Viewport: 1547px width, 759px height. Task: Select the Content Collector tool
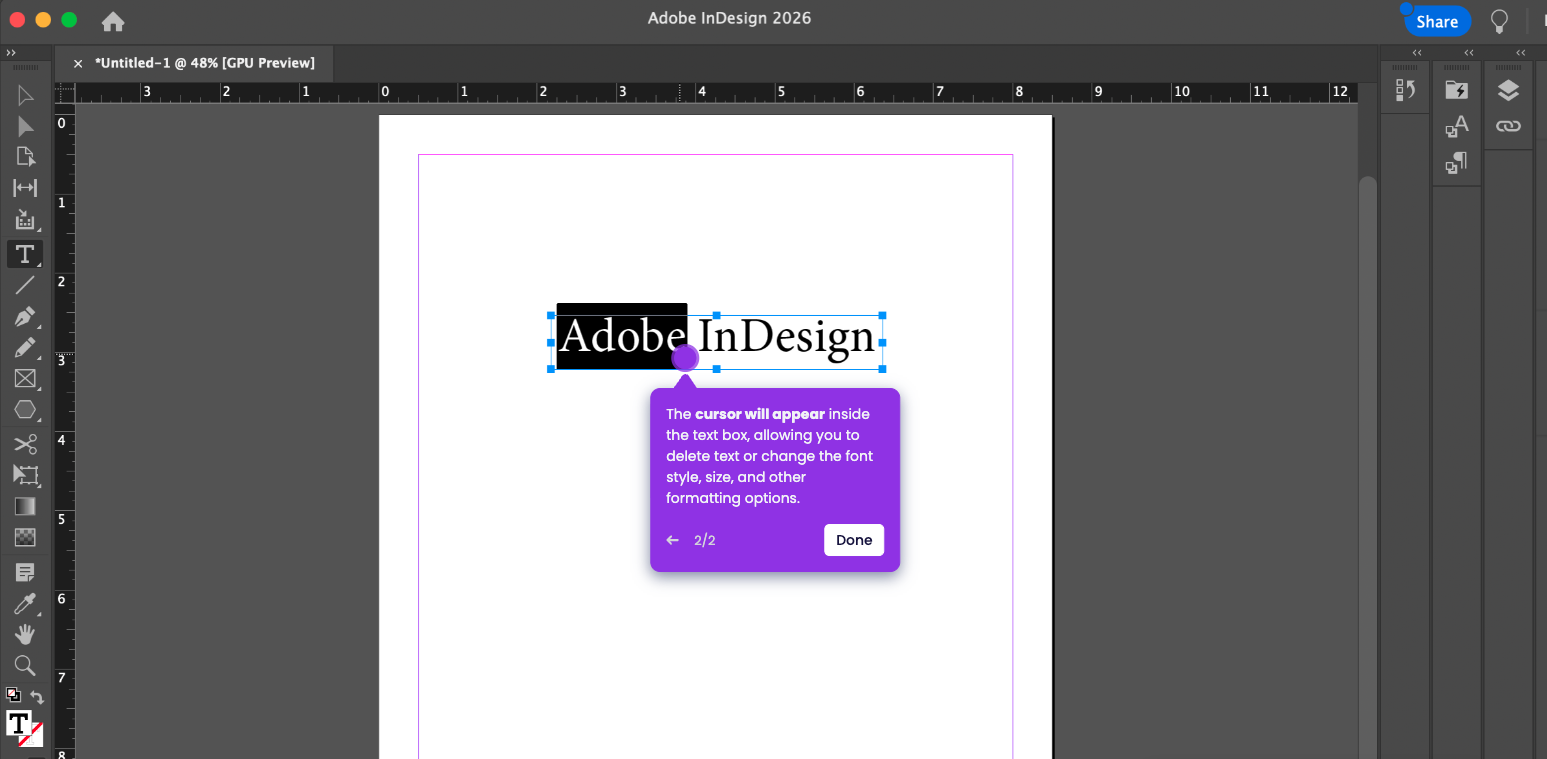25,221
